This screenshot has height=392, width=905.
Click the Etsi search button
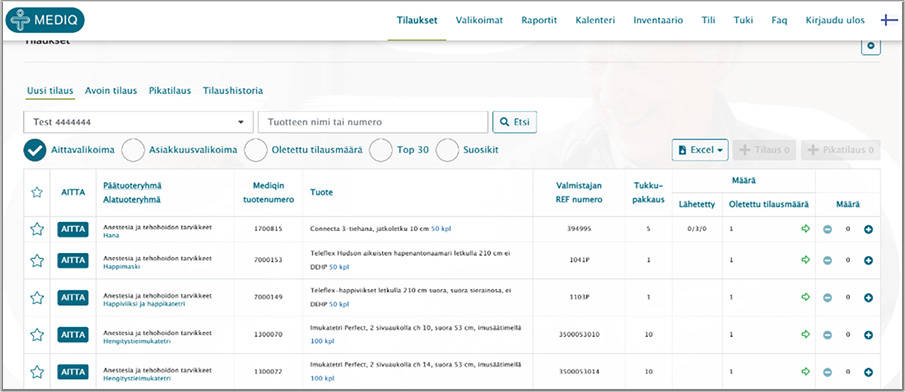[514, 122]
